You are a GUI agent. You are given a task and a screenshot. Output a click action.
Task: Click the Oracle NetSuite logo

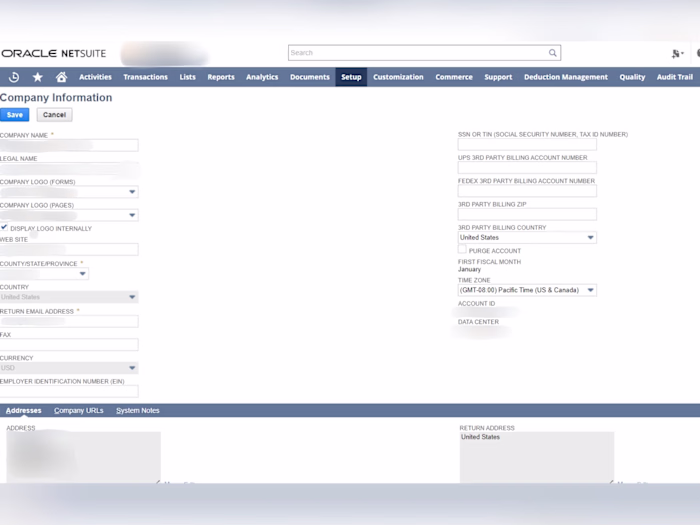coord(54,53)
